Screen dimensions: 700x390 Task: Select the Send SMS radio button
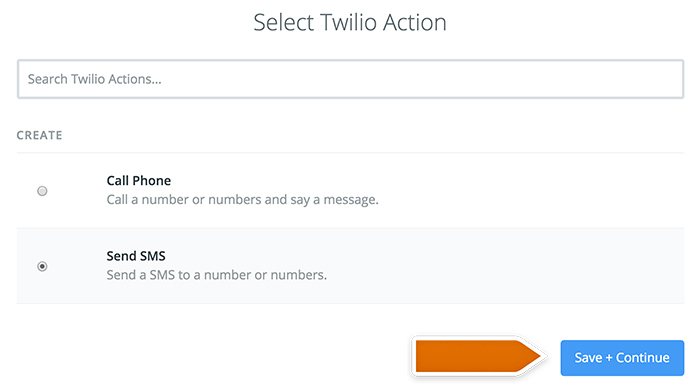42,266
